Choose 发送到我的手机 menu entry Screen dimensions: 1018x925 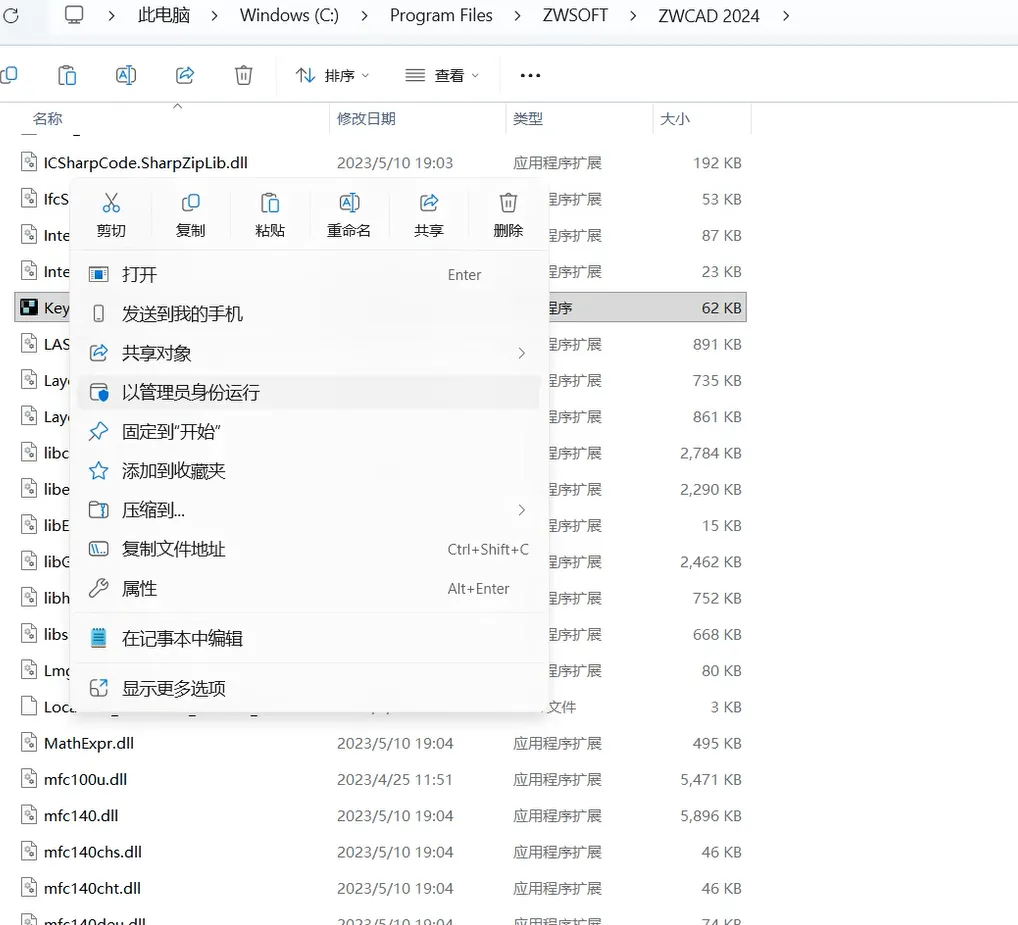pyautogui.click(x=308, y=314)
